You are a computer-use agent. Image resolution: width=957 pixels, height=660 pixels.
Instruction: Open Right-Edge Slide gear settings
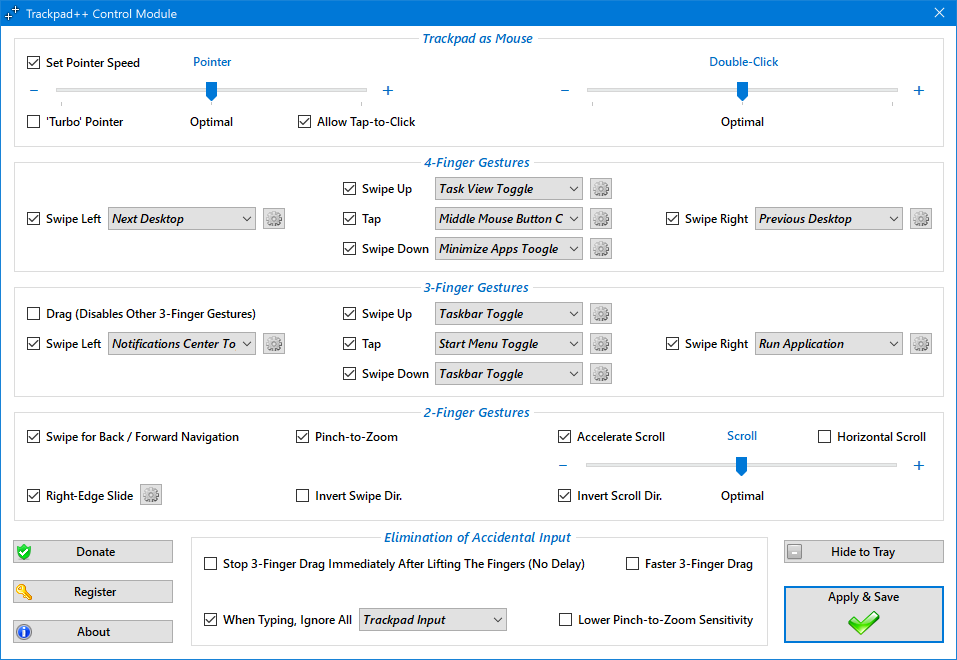pyautogui.click(x=151, y=495)
